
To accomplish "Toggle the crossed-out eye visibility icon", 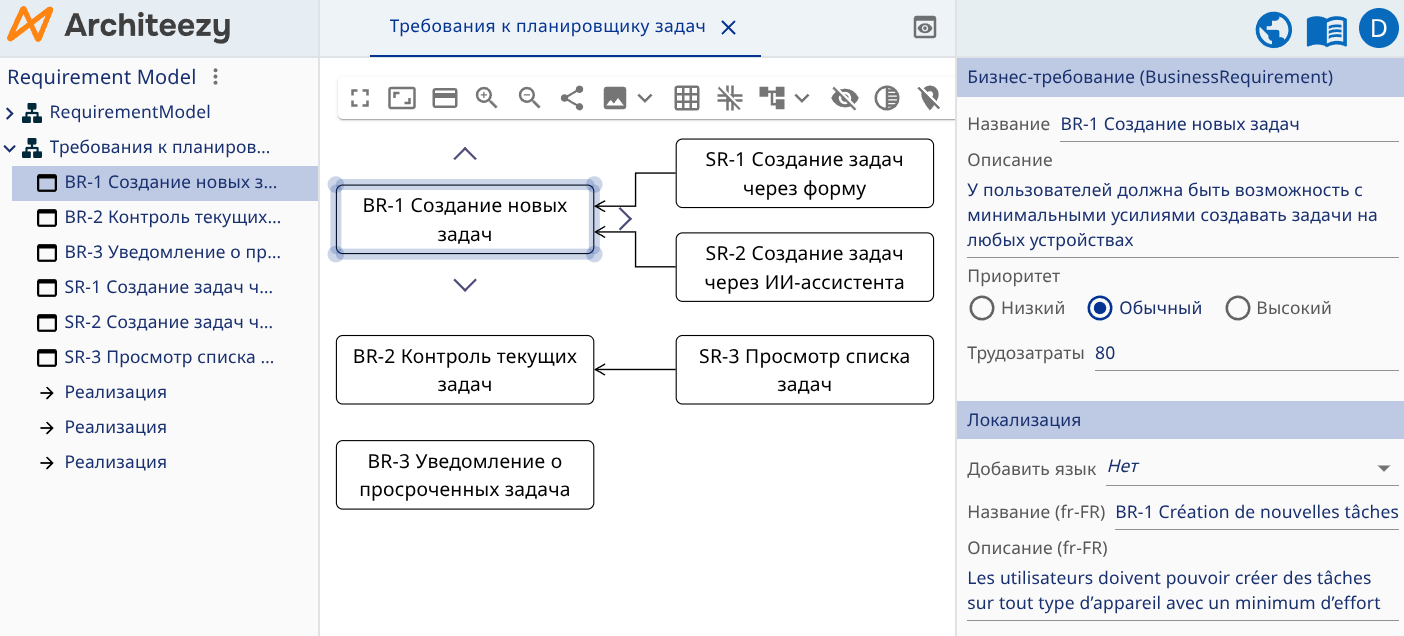I will click(845, 98).
